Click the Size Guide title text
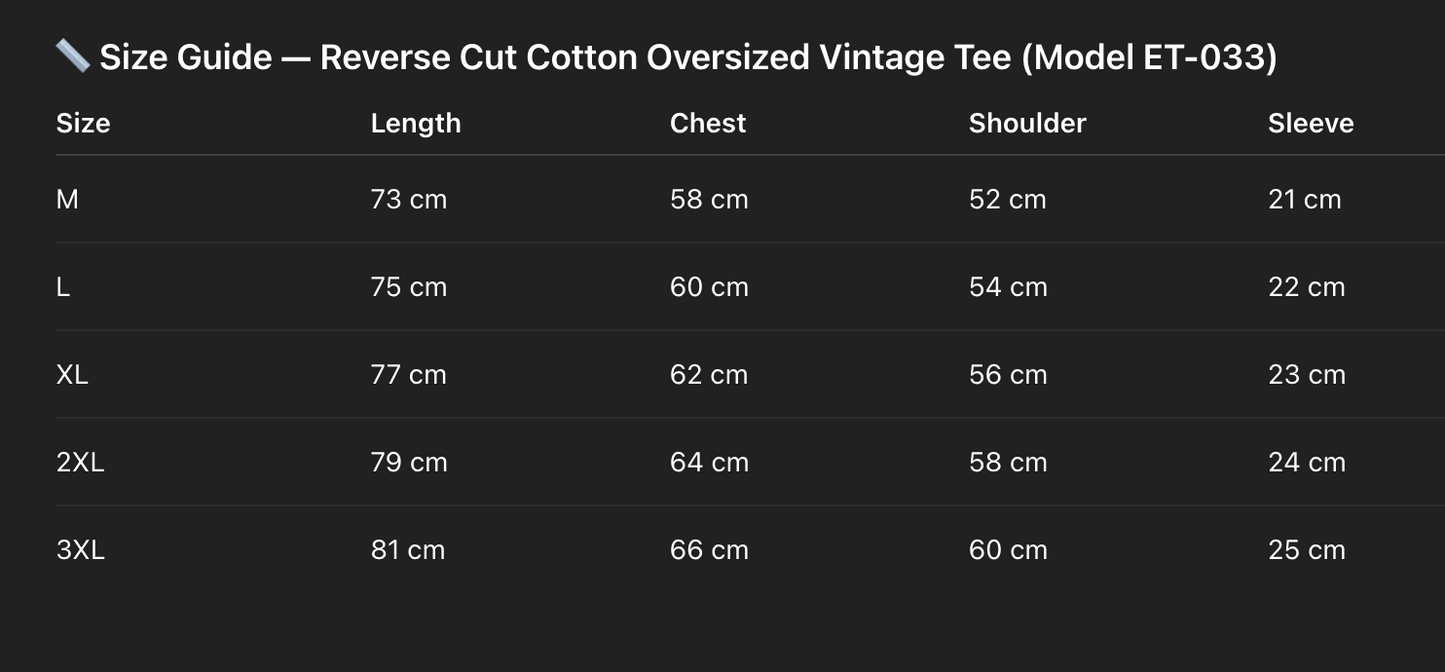The width and height of the screenshot is (1445, 672). pos(688,57)
